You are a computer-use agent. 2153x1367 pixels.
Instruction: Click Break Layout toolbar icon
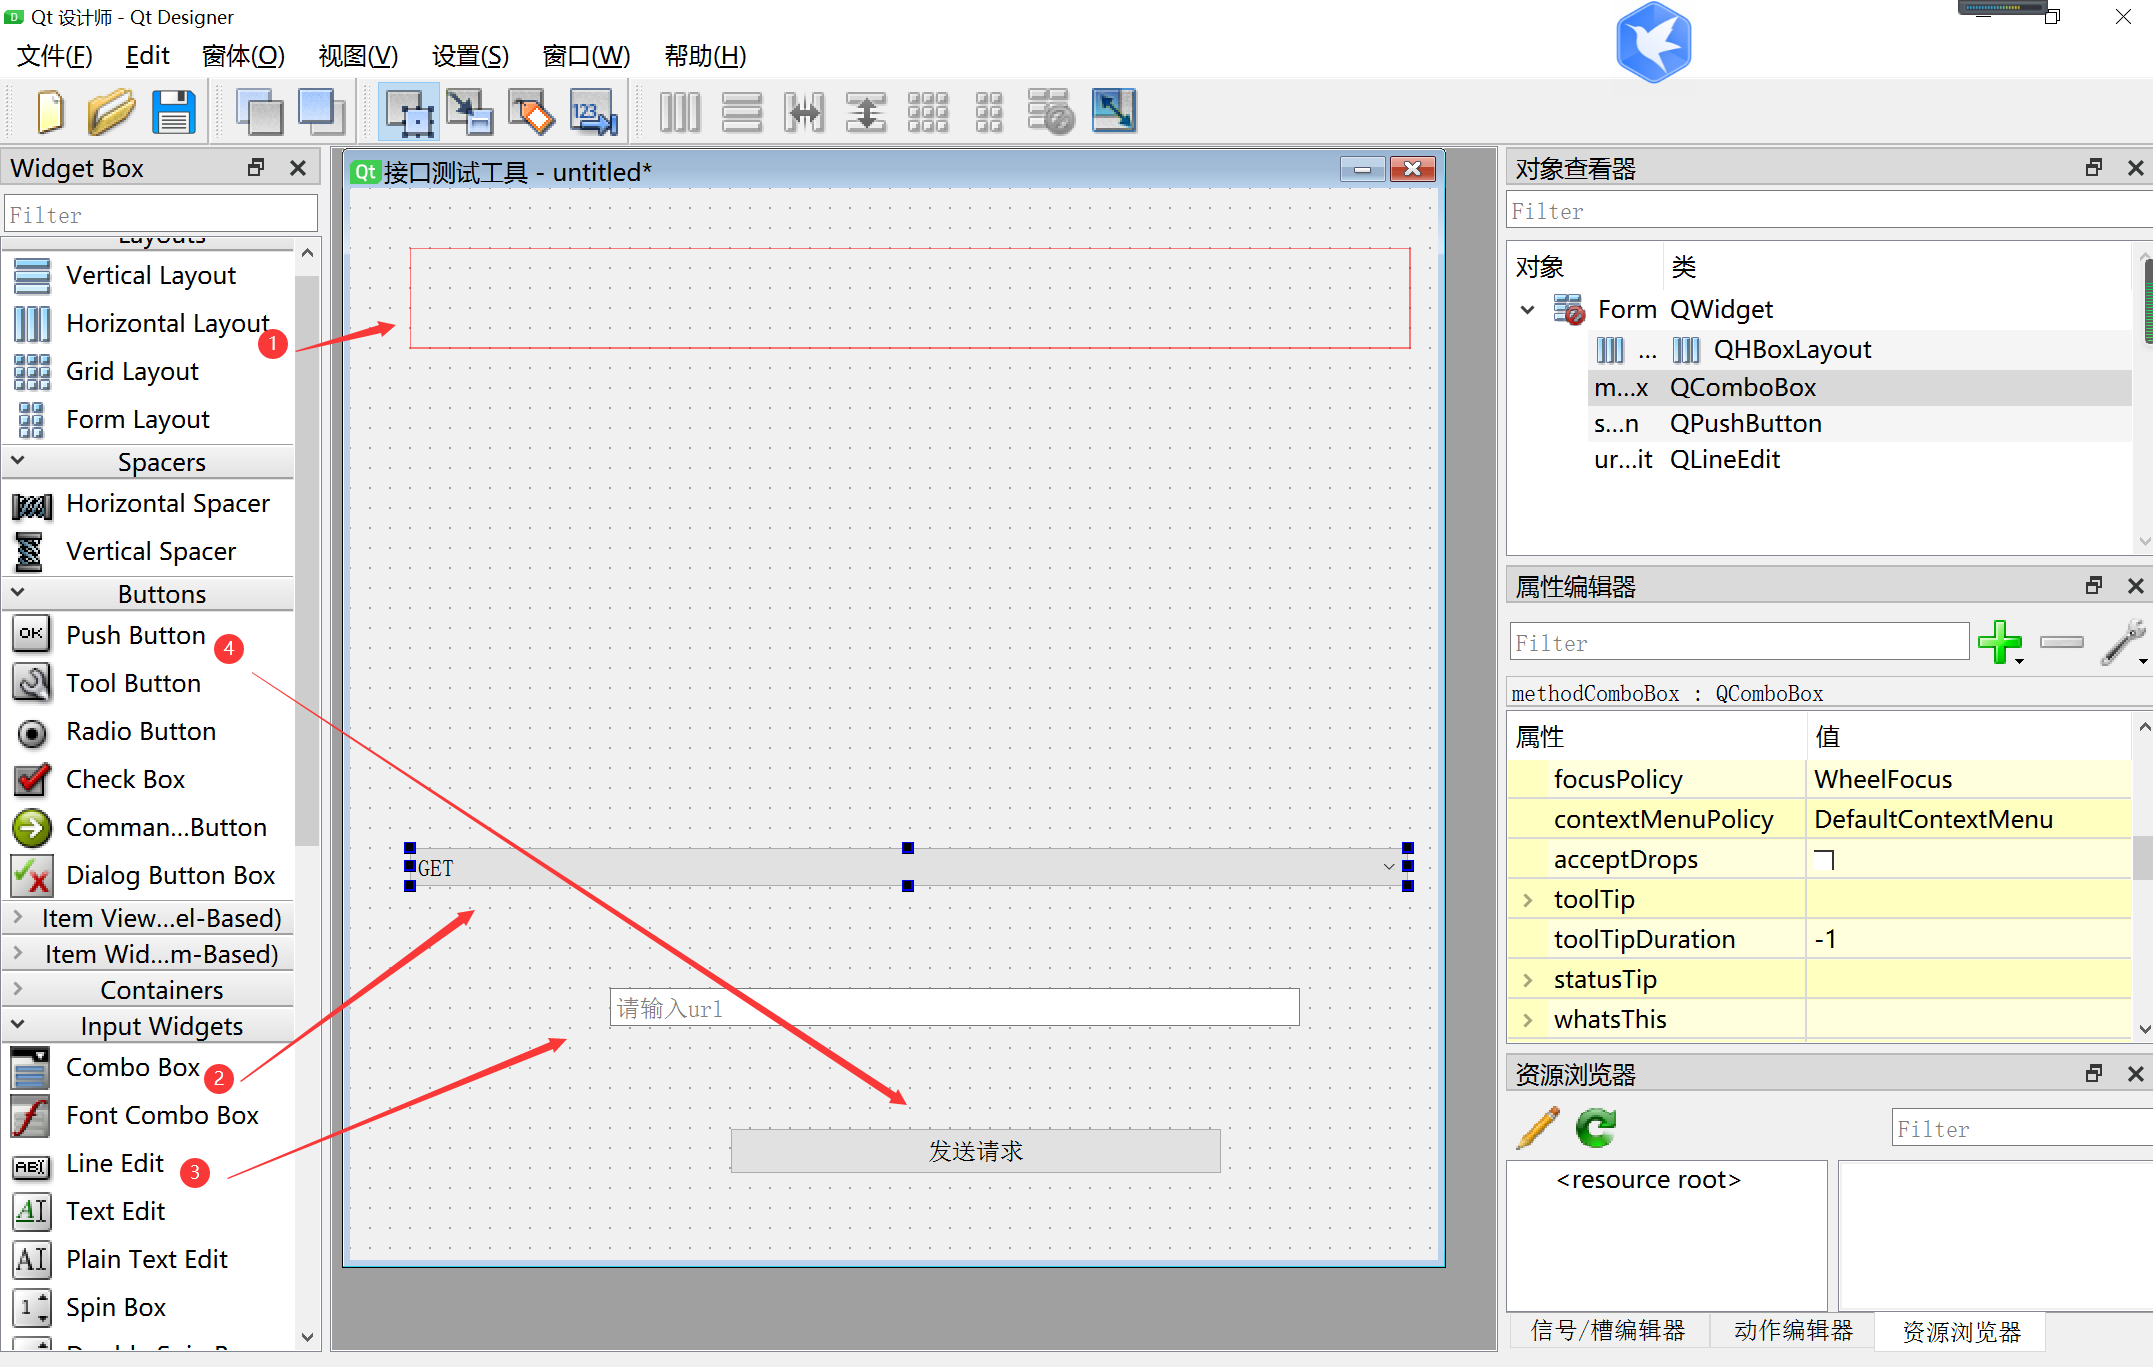[1050, 112]
